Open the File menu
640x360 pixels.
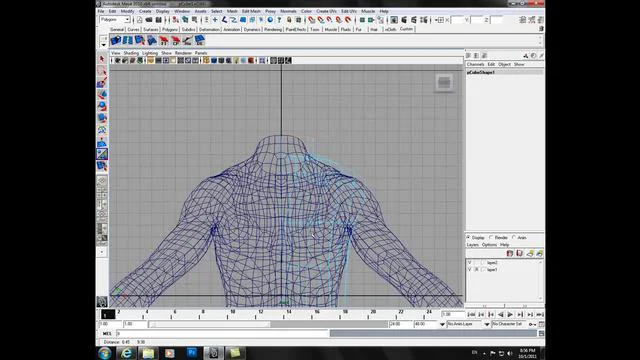click(x=101, y=11)
